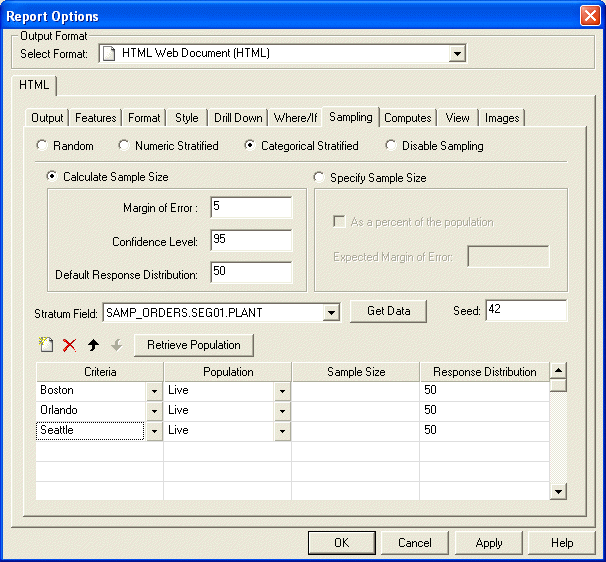Open Population dropdown in Seattle row
606x562 pixels.
pyautogui.click(x=283, y=431)
